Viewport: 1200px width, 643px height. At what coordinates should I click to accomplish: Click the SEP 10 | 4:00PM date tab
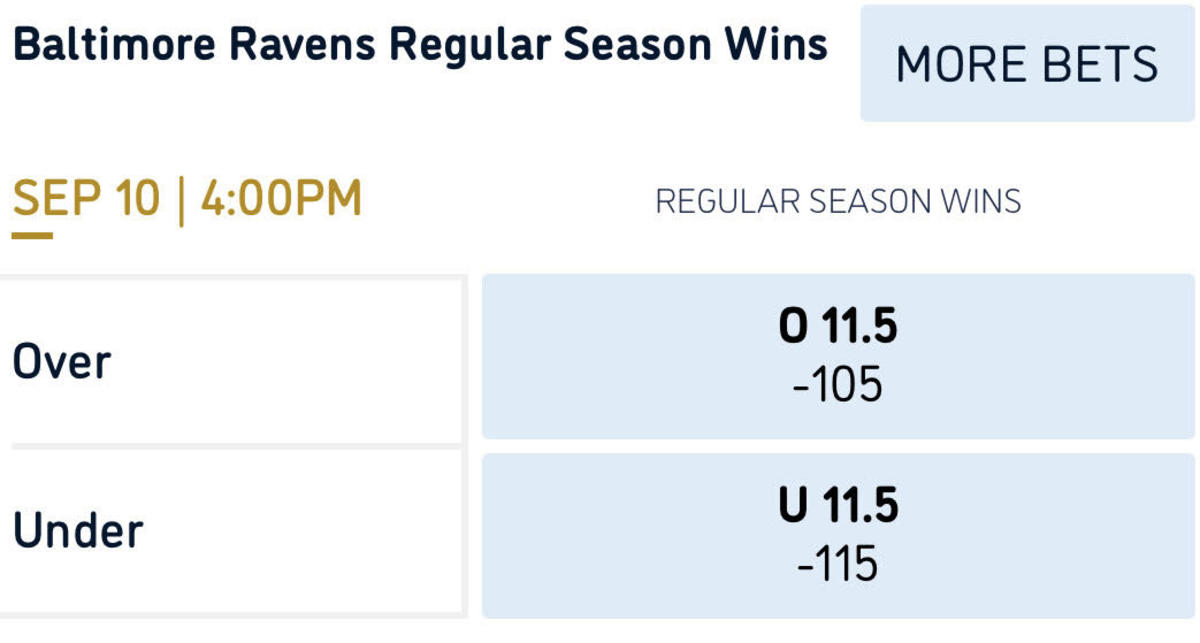[186, 200]
